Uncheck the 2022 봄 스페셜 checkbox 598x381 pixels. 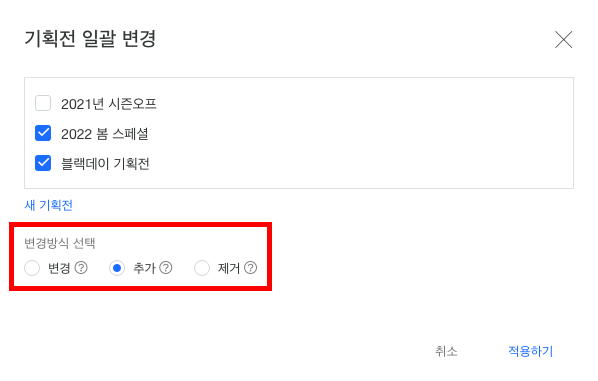coord(43,133)
